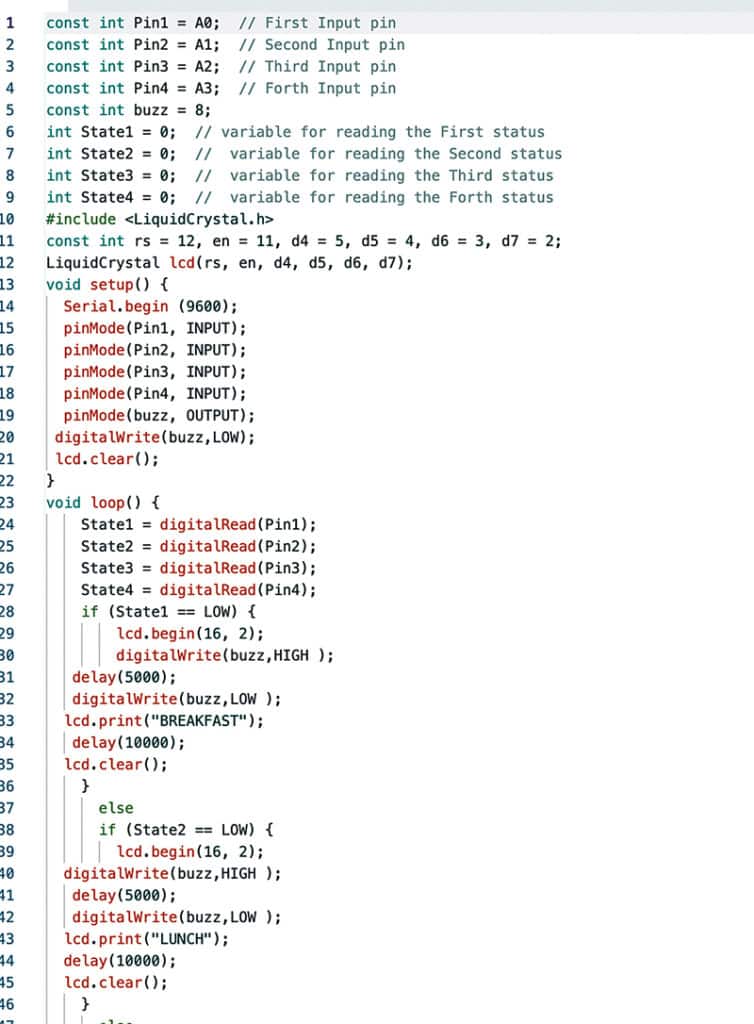
Task: Click pinMode(Pin1, INPUT) statement
Action: point(154,329)
